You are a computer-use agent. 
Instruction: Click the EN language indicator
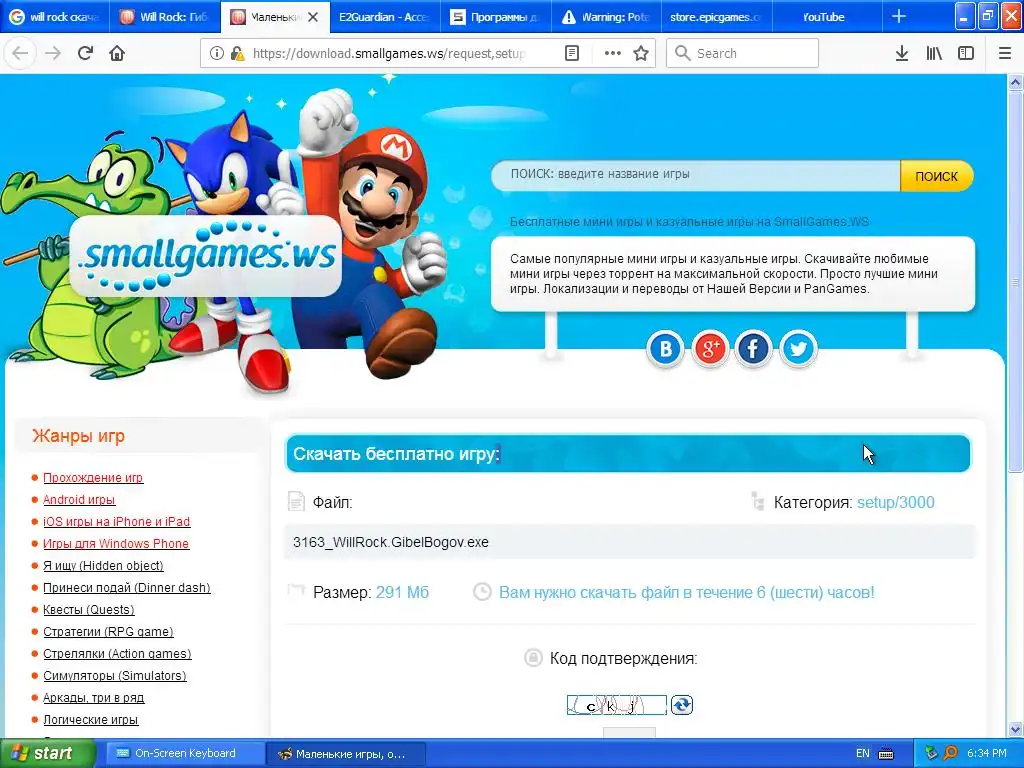click(863, 753)
